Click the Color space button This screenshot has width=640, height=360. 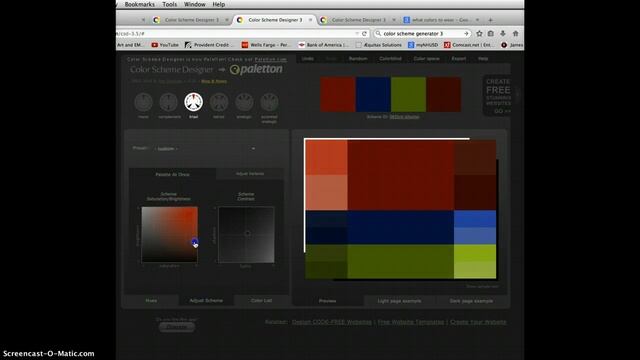click(427, 58)
